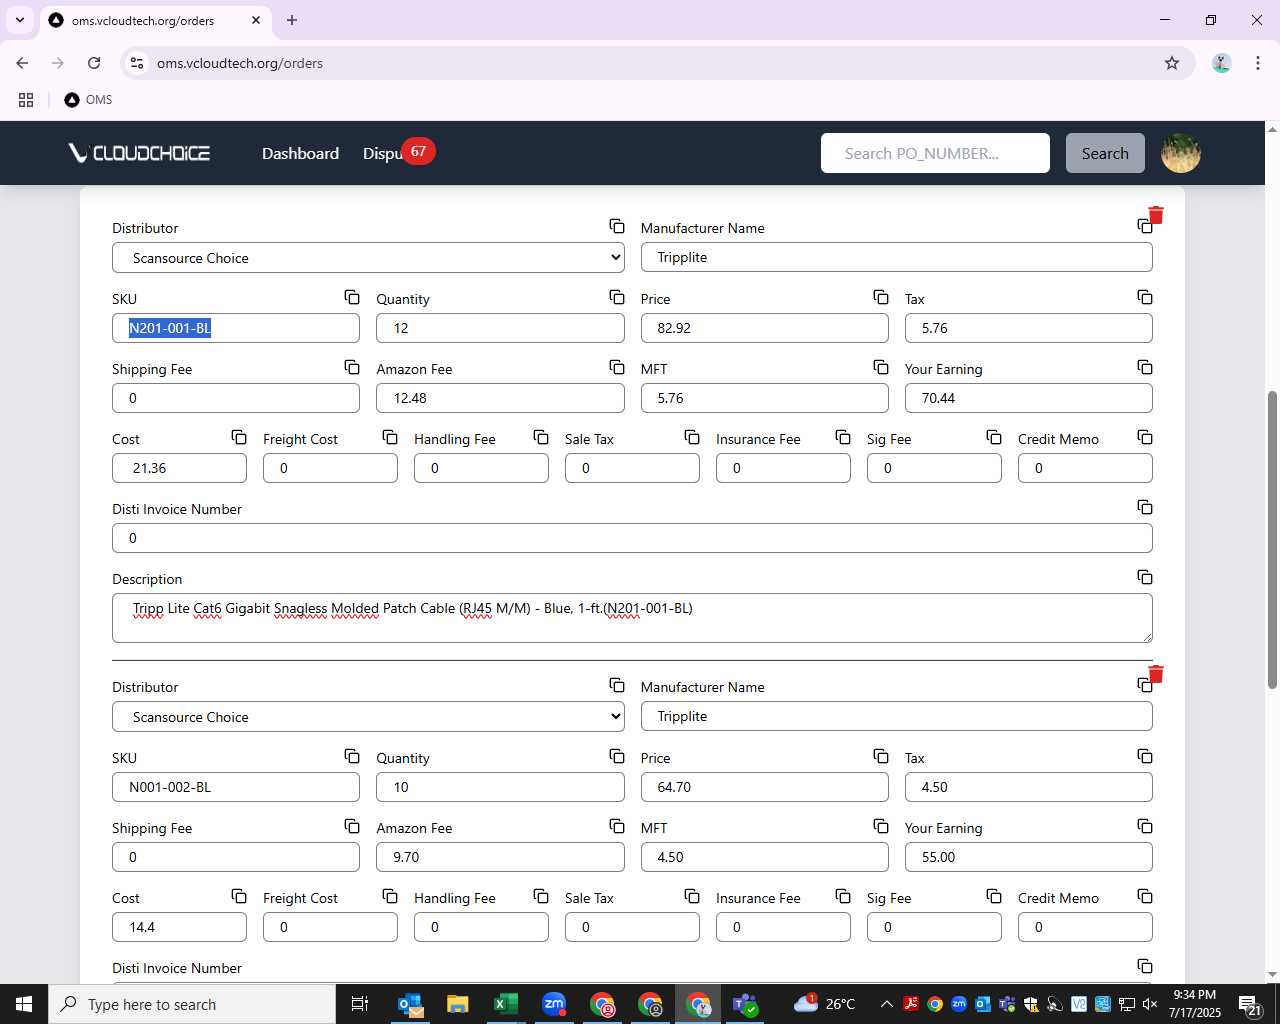Click the Description text area
Image resolution: width=1280 pixels, height=1024 pixels.
[x=632, y=618]
